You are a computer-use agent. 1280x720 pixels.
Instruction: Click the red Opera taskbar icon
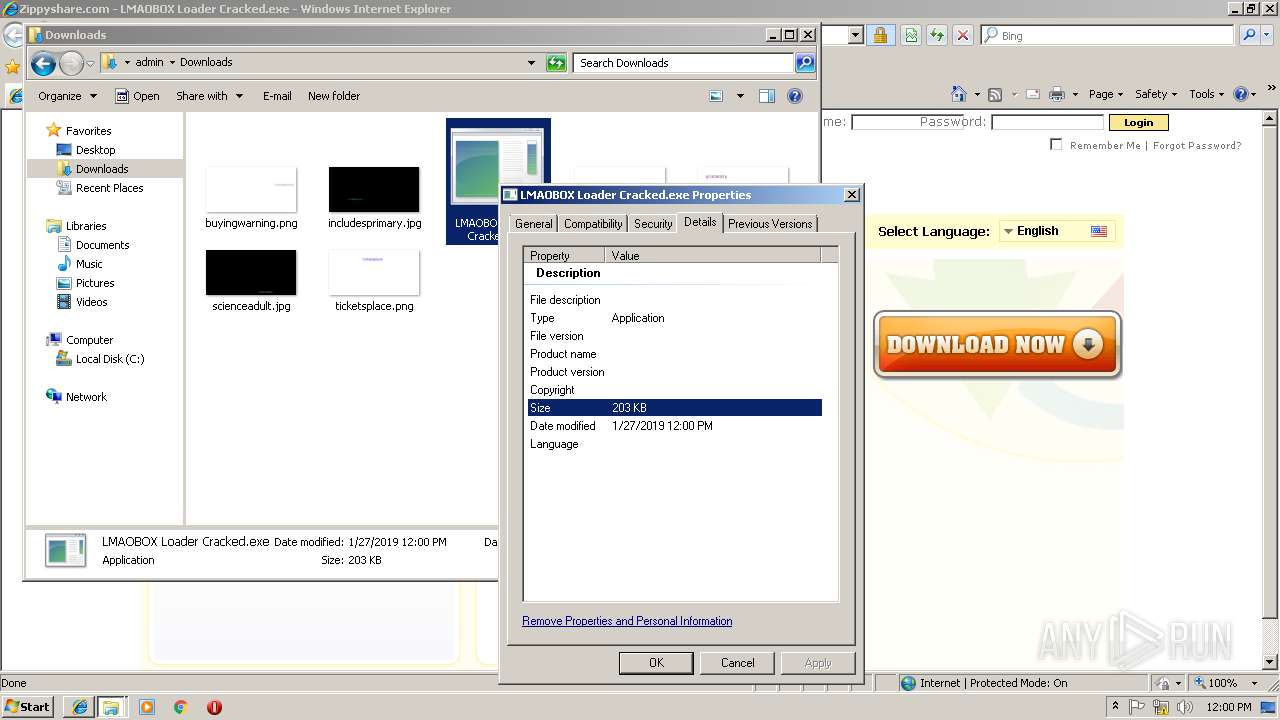(214, 707)
